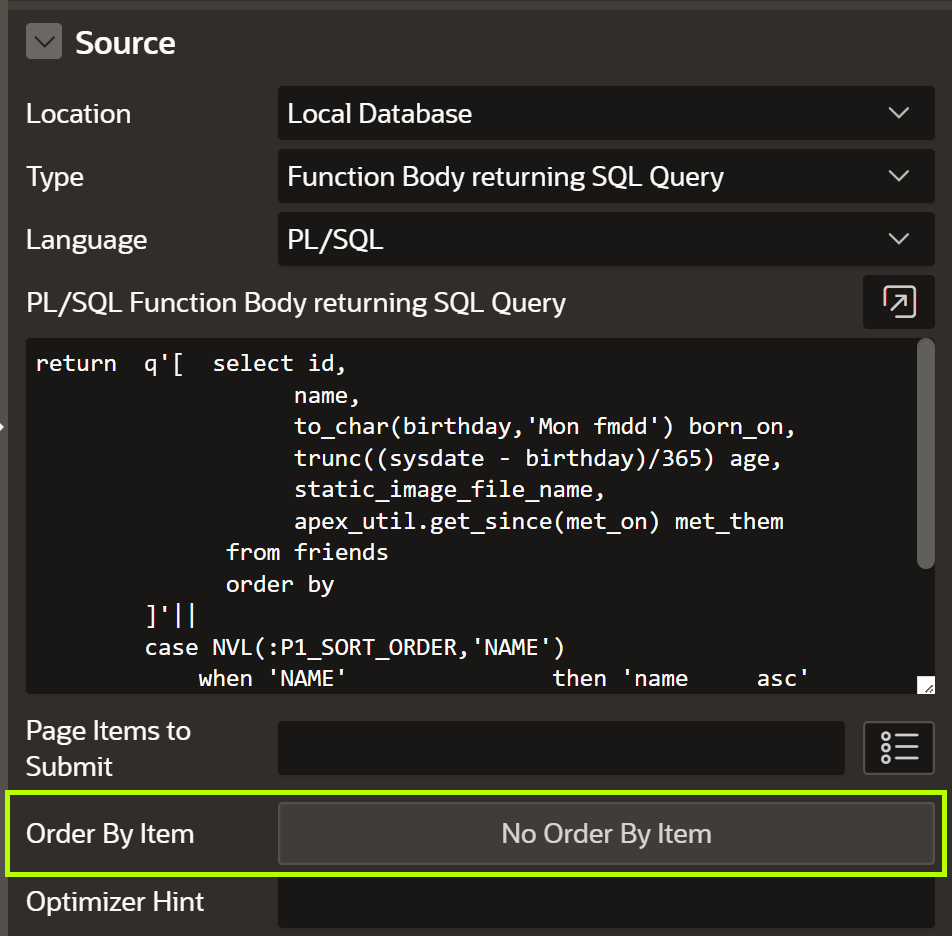
Task: Click the PL/SQL Function Body returning SQL Query label
Action: point(296,303)
